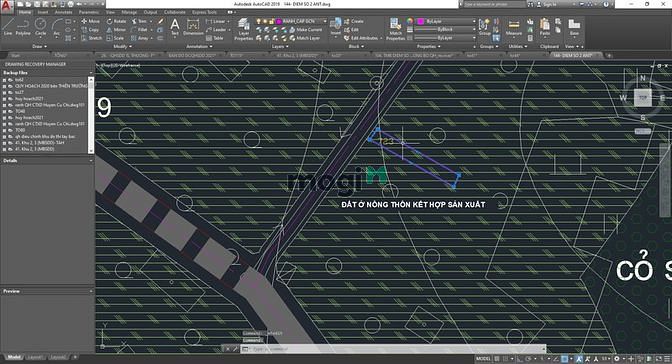The height and width of the screenshot is (364, 672).
Task: Click the magenta layer color swatch
Action: (279, 21)
